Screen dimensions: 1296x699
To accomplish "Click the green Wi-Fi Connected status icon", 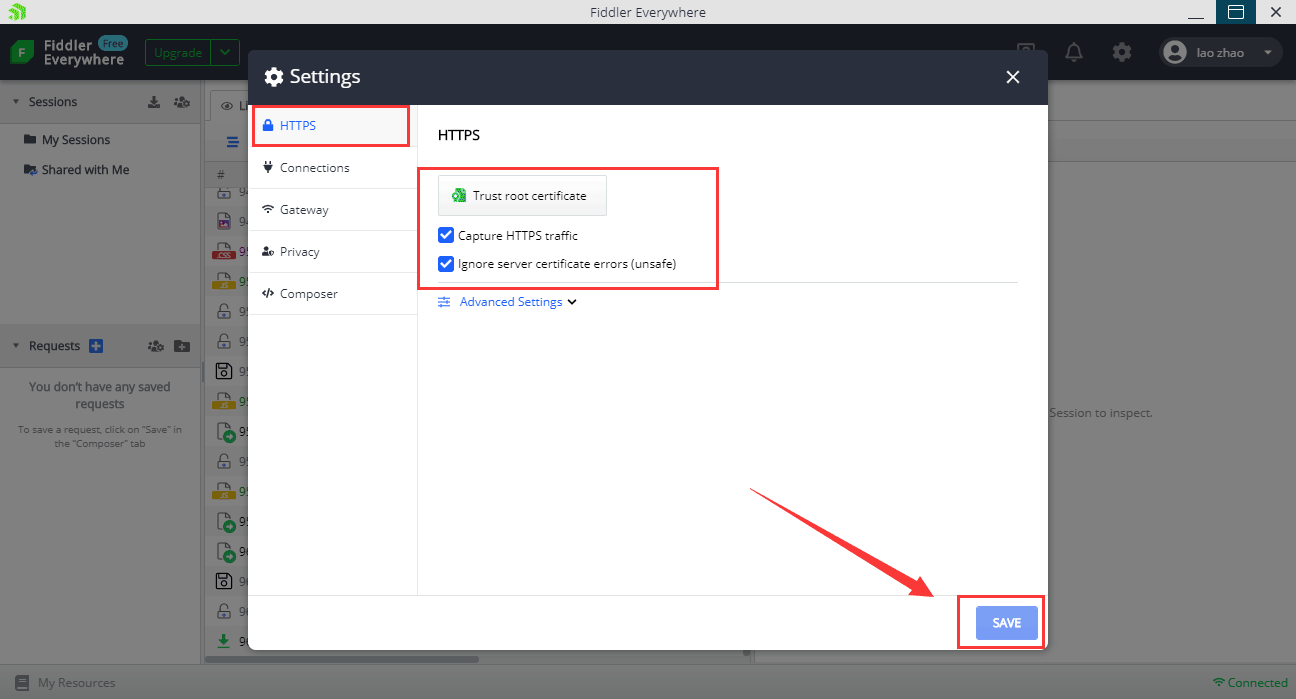I will [1219, 683].
